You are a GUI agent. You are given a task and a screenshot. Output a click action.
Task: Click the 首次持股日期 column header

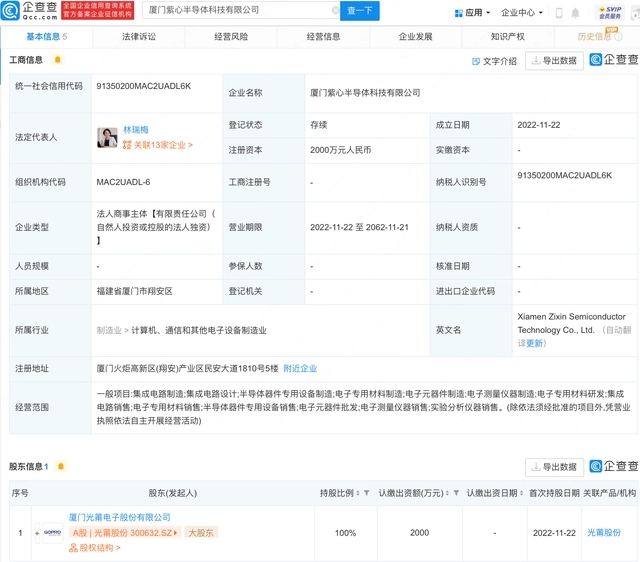coord(554,493)
